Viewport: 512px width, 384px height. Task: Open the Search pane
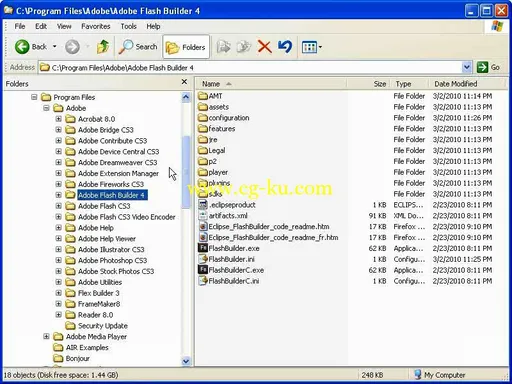pyautogui.click(x=138, y=47)
